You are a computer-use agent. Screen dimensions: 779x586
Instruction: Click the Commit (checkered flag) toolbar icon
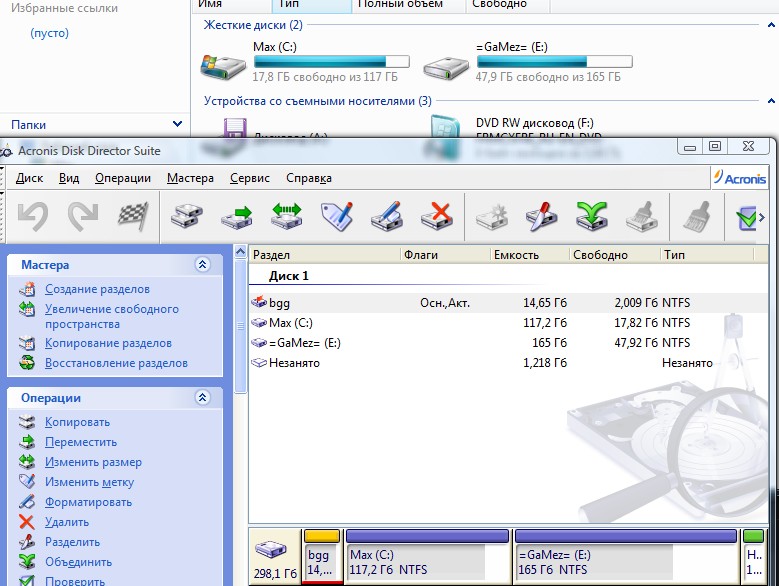[x=133, y=216]
